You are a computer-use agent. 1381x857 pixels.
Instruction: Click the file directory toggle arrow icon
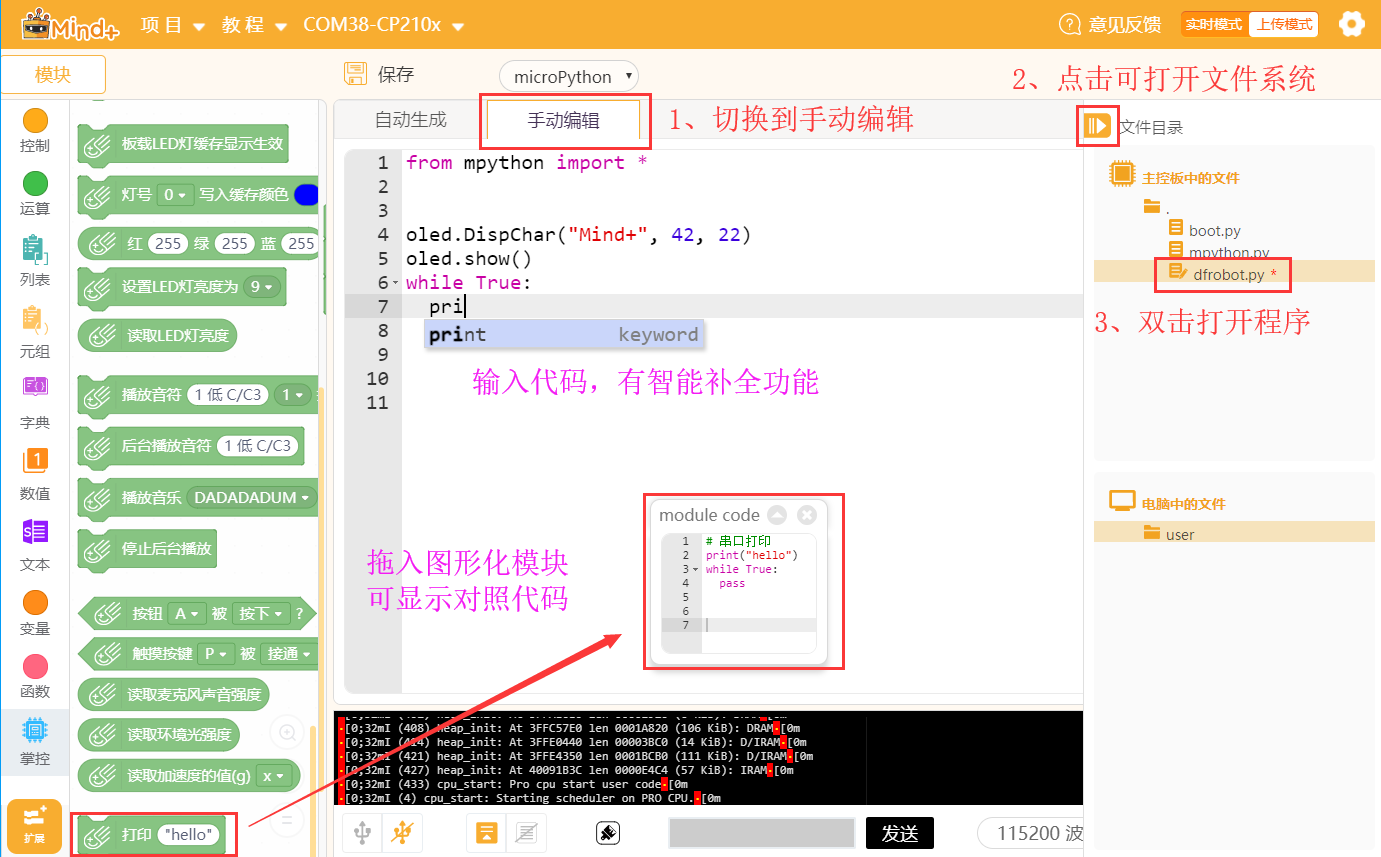1097,126
